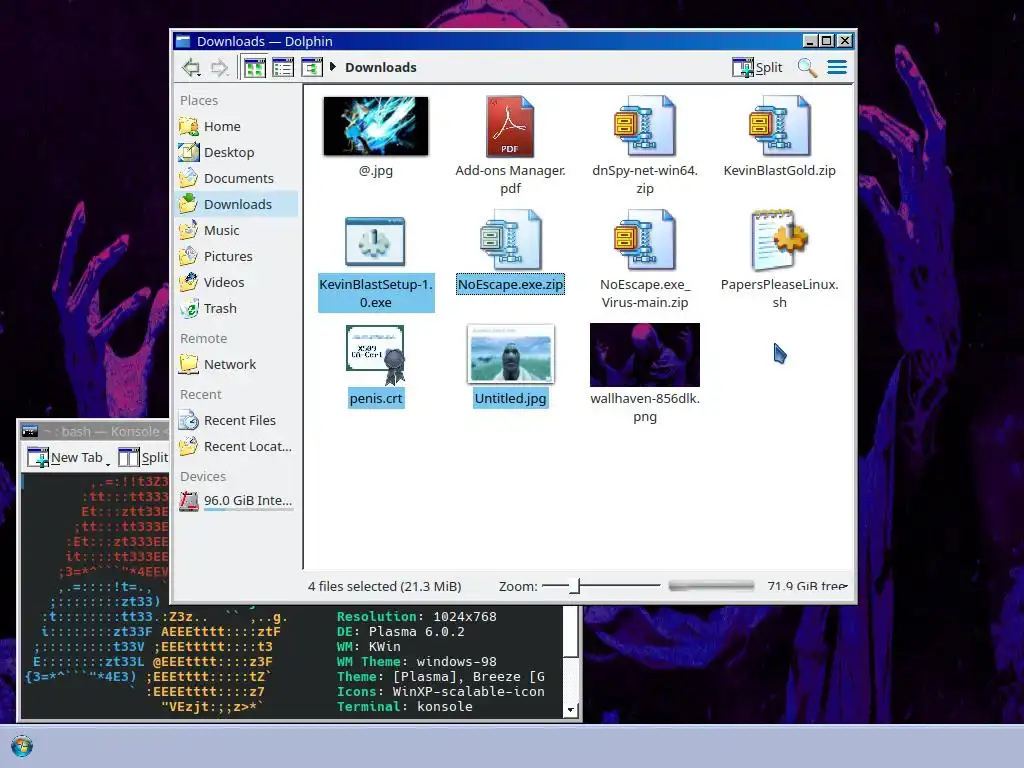This screenshot has width=1024, height=768.
Task: Select the Untitled.jpg thumbnail
Action: tap(511, 354)
